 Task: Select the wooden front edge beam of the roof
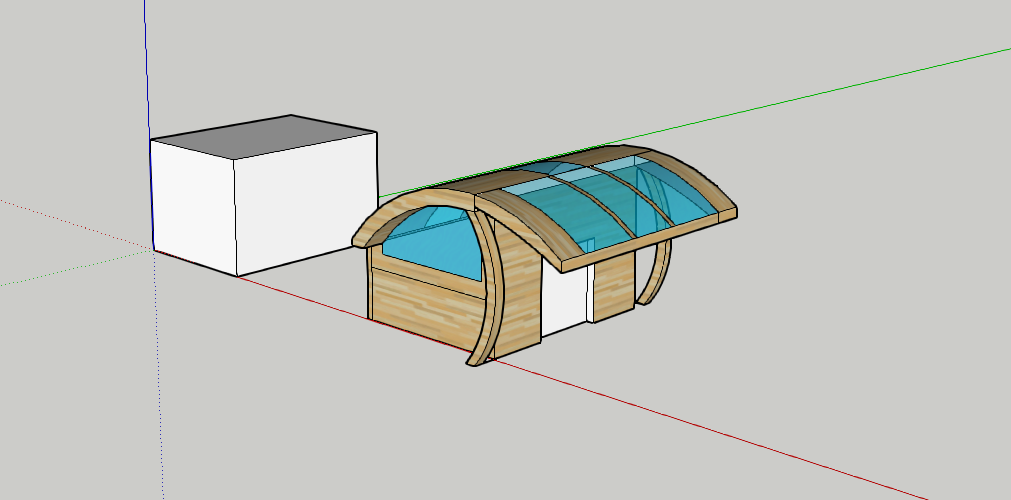(x=648, y=240)
